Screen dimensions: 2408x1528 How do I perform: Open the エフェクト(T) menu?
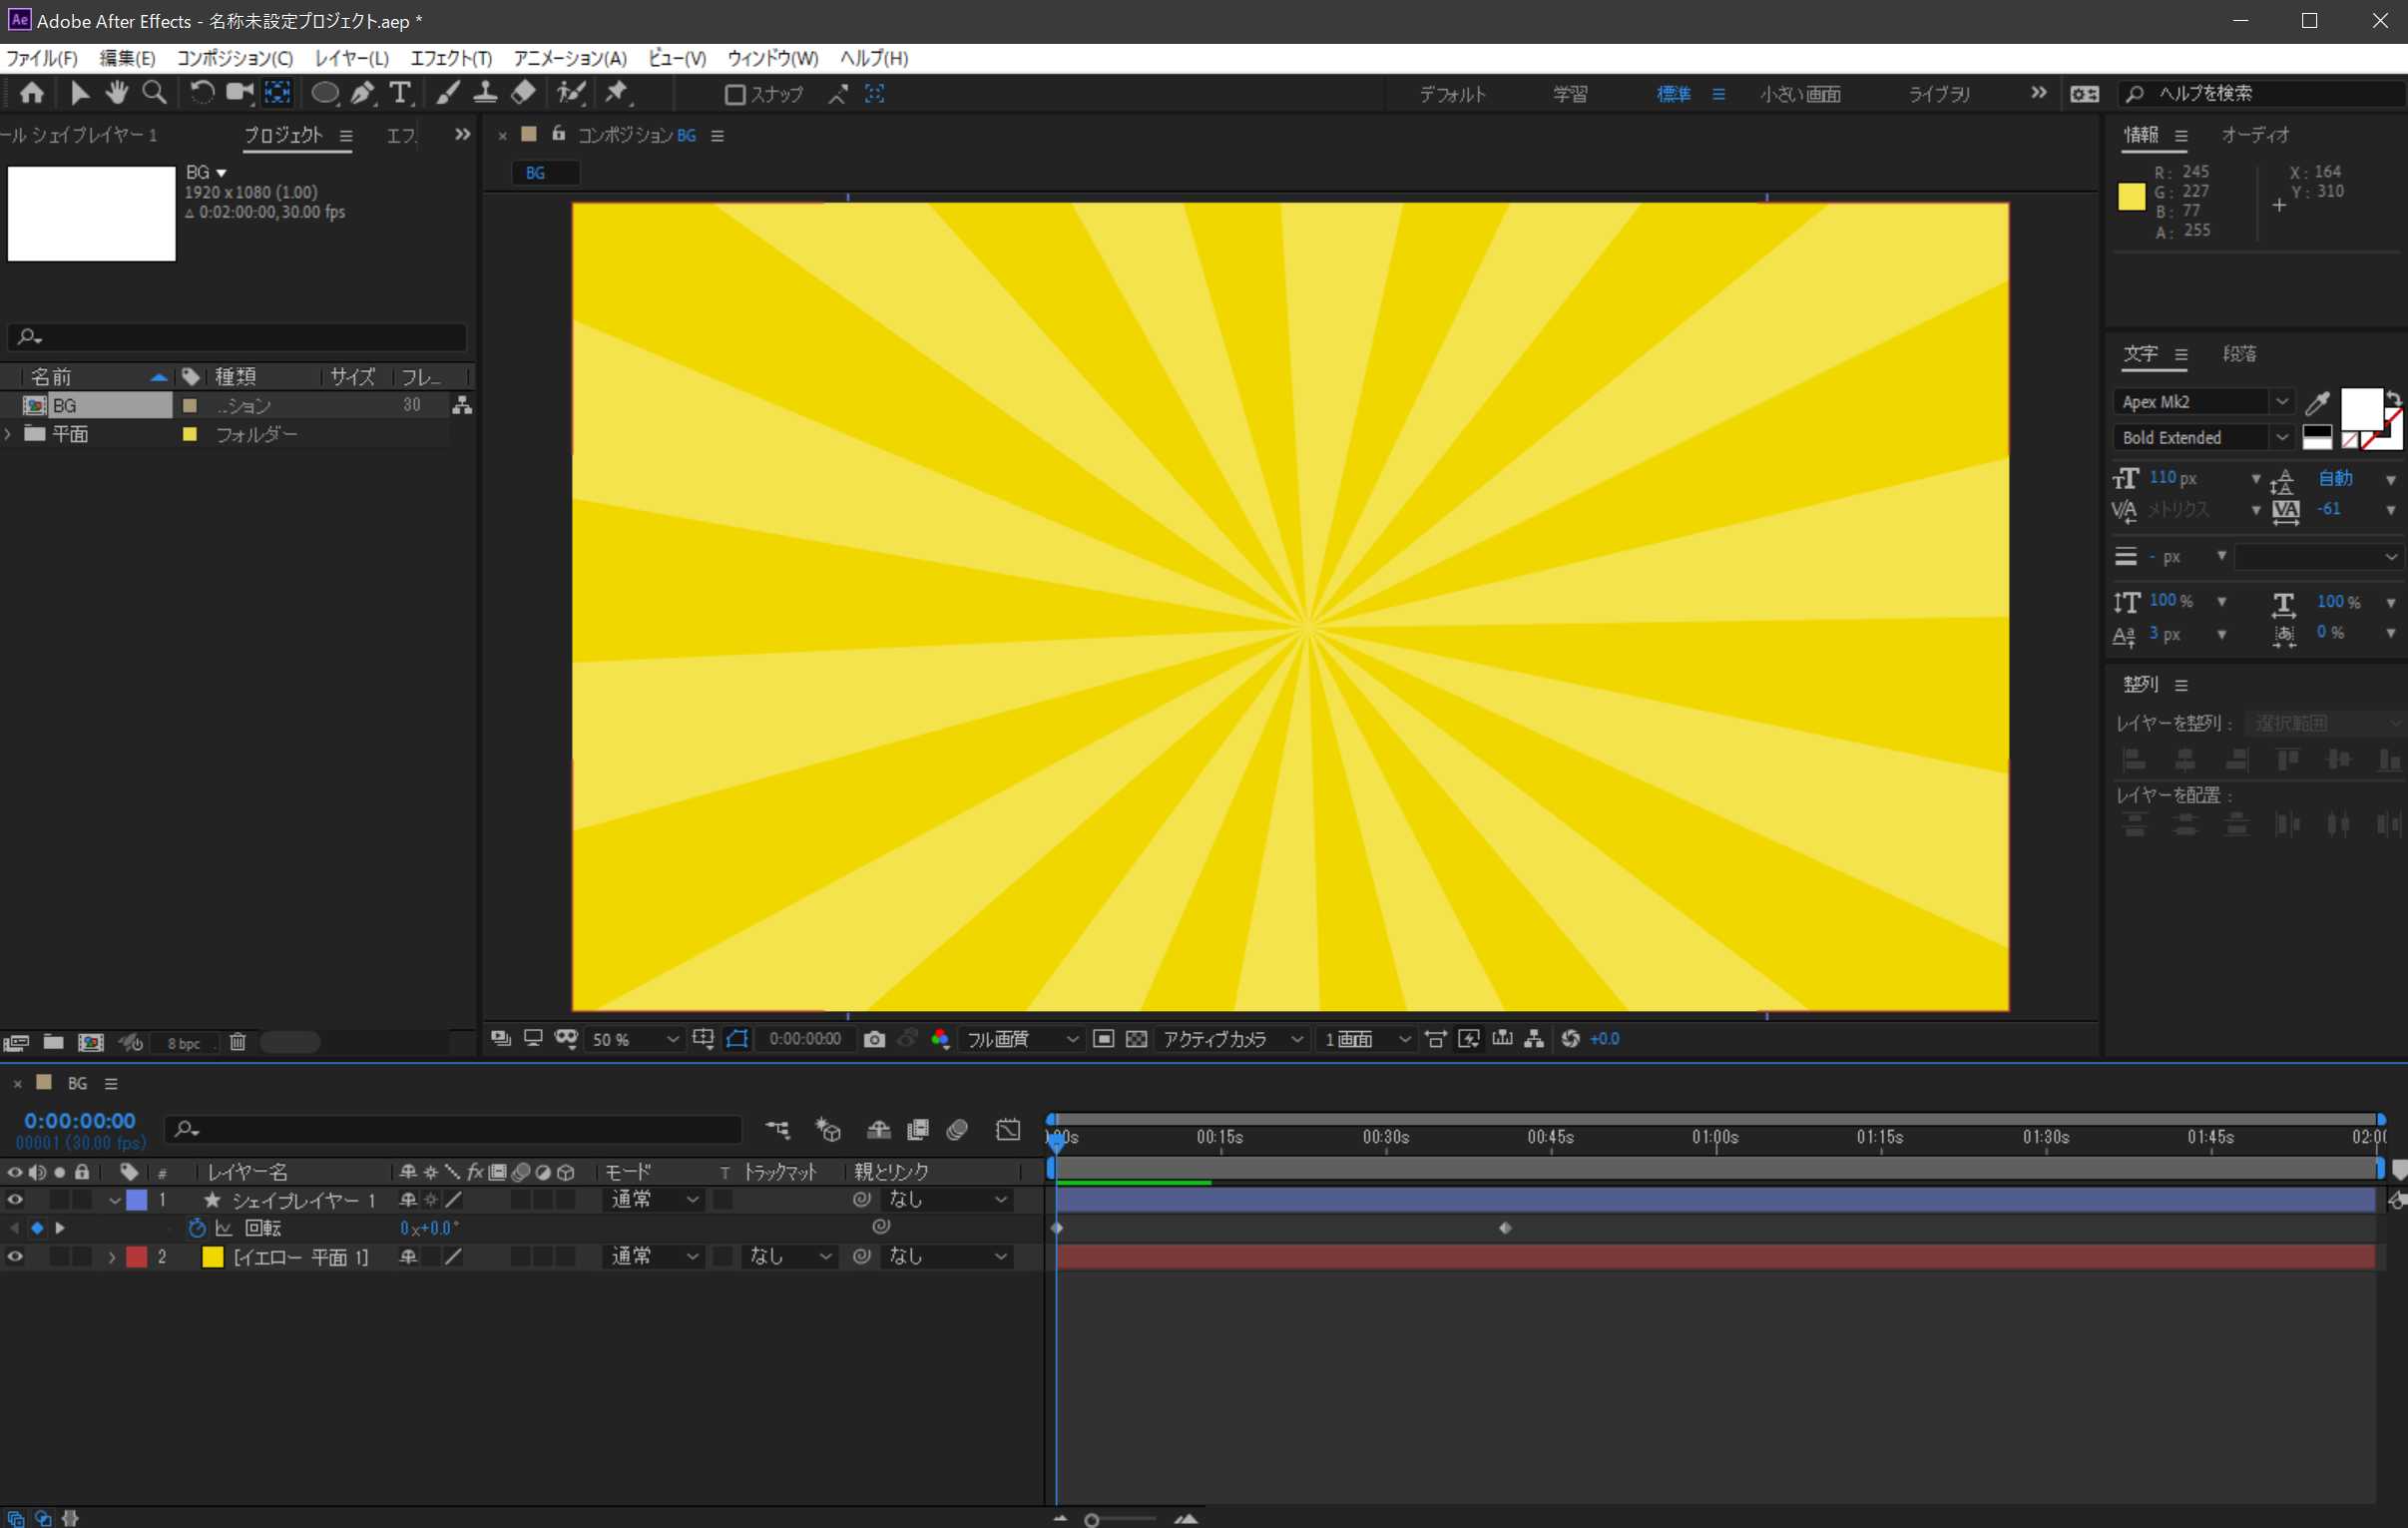[x=451, y=58]
